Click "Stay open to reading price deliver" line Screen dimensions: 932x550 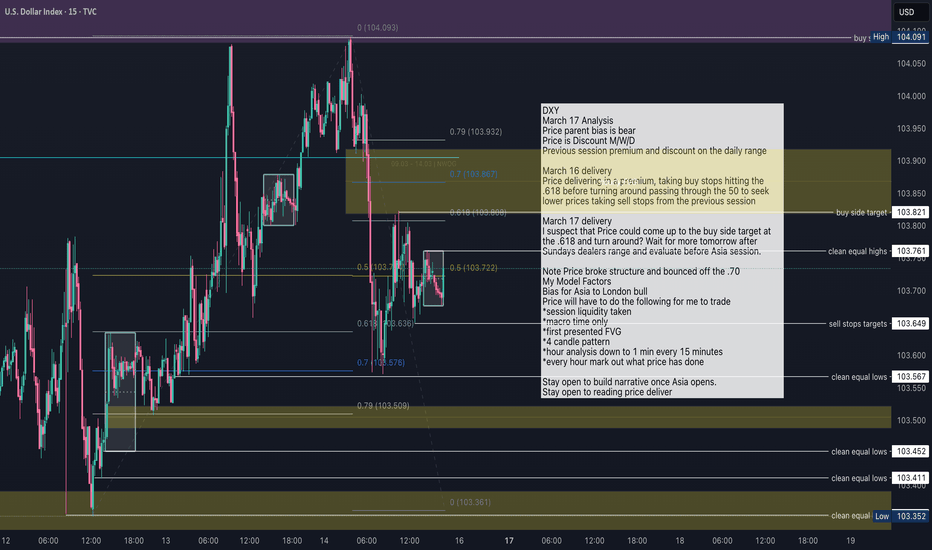tap(607, 392)
